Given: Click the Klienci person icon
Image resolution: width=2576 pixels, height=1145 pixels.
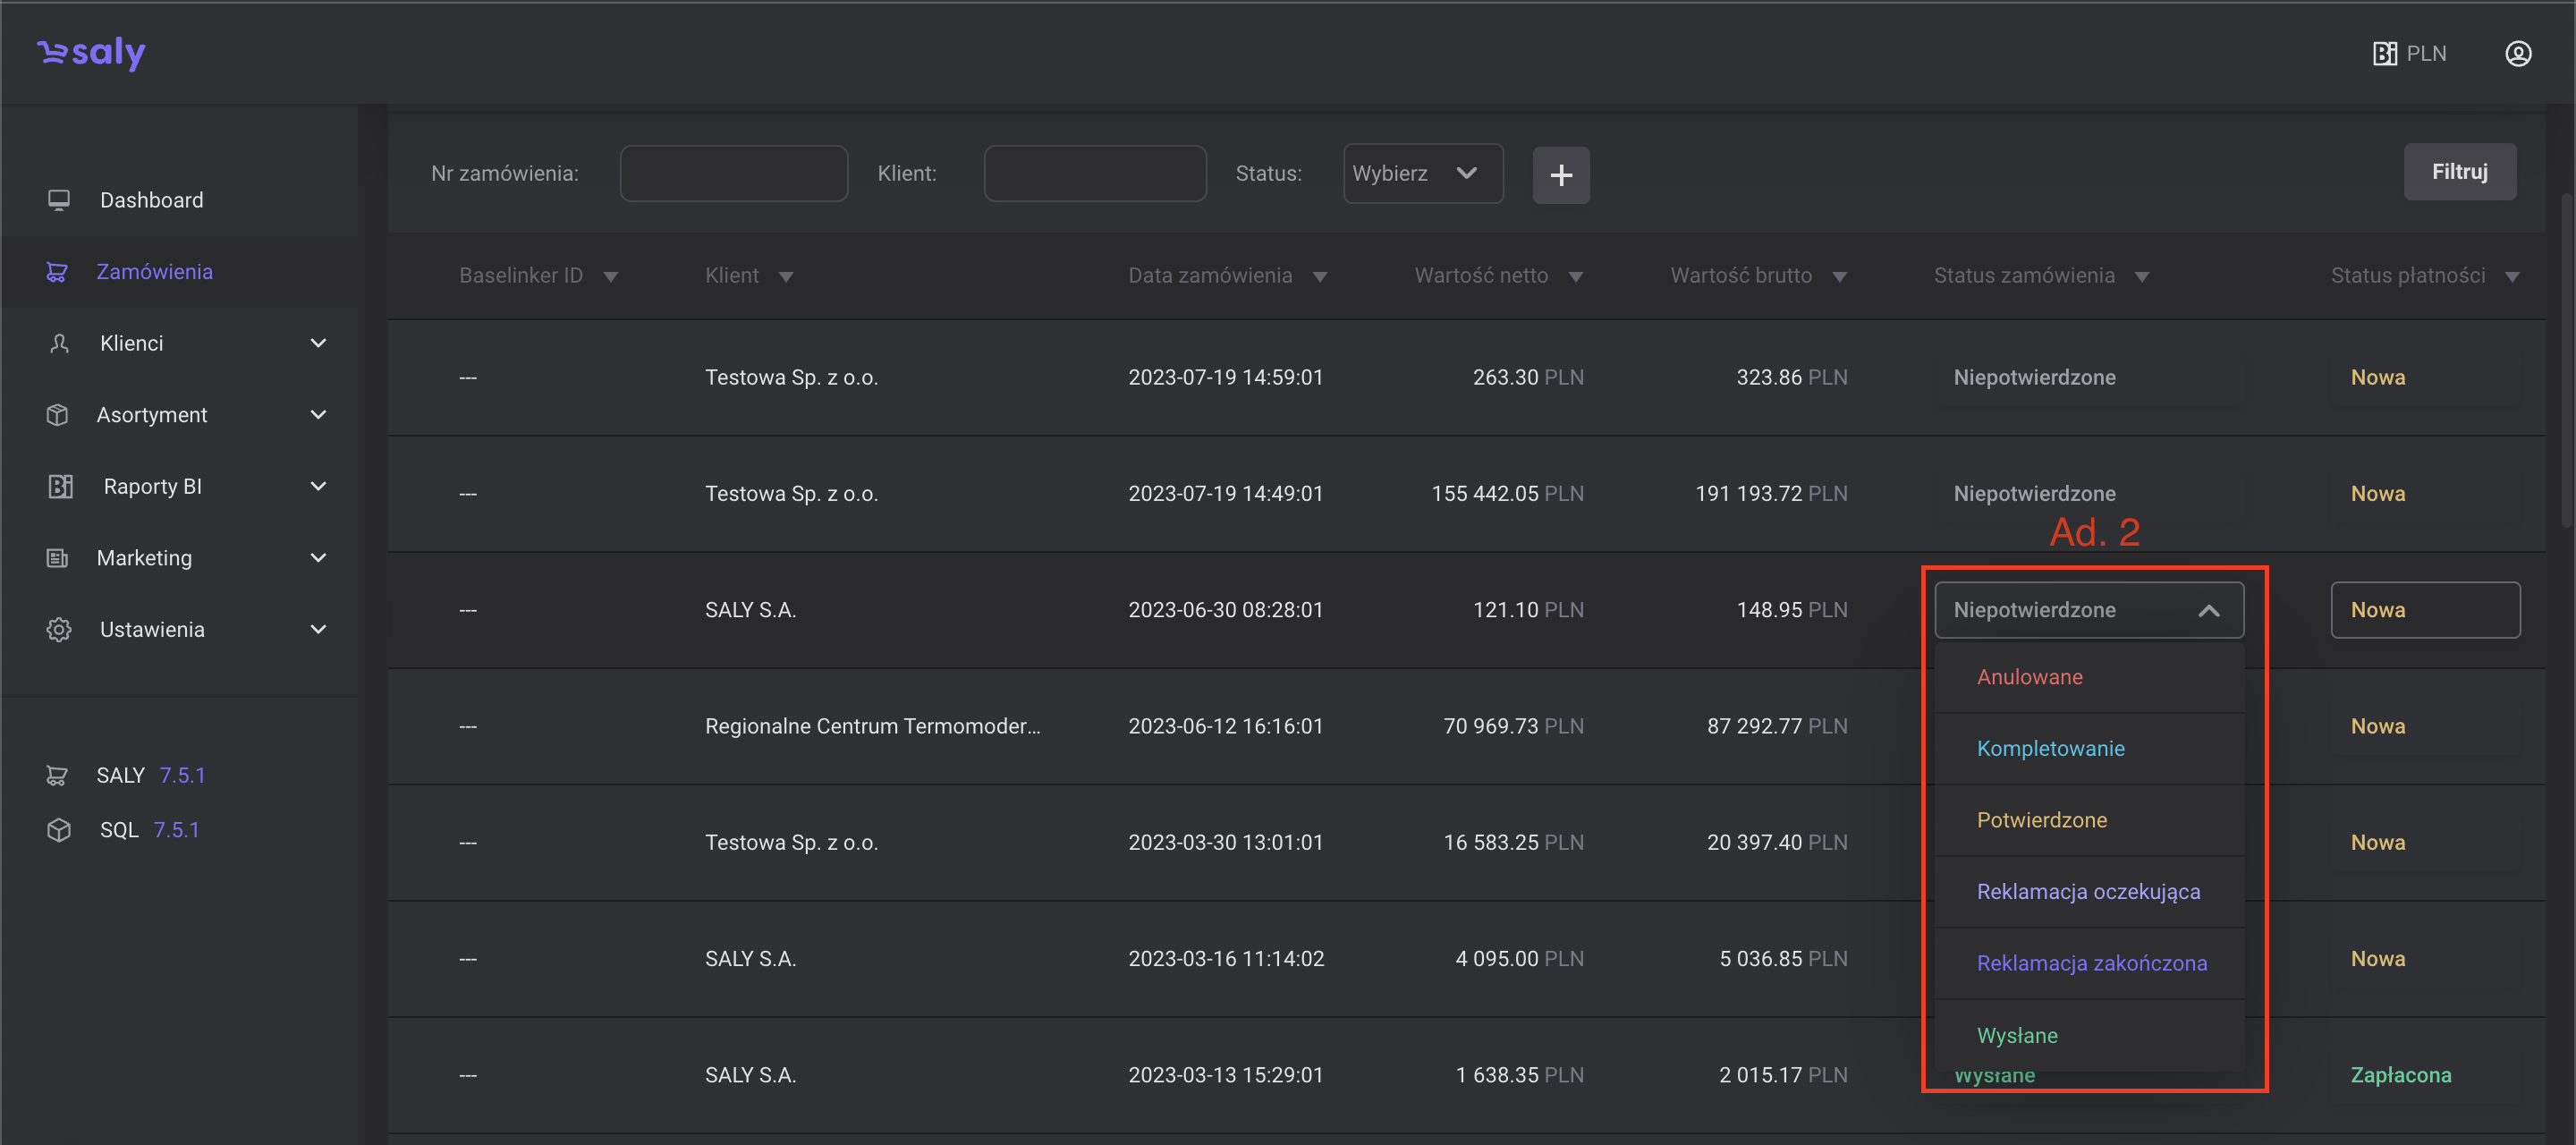Looking at the screenshot, I should pyautogui.click(x=59, y=343).
